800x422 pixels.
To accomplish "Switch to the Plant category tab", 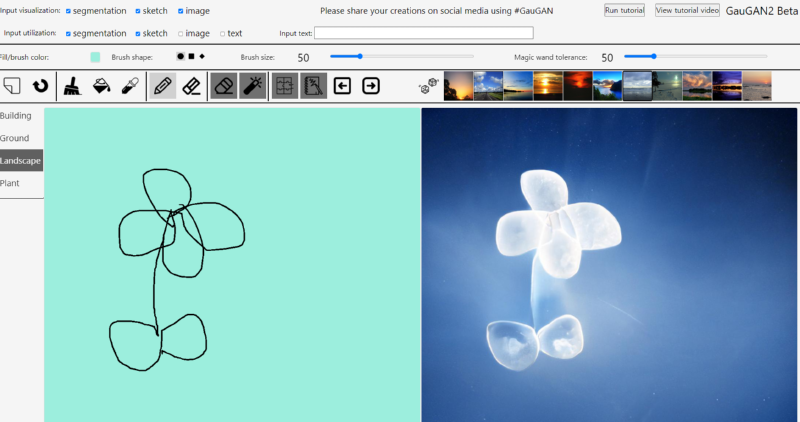I will point(10,184).
